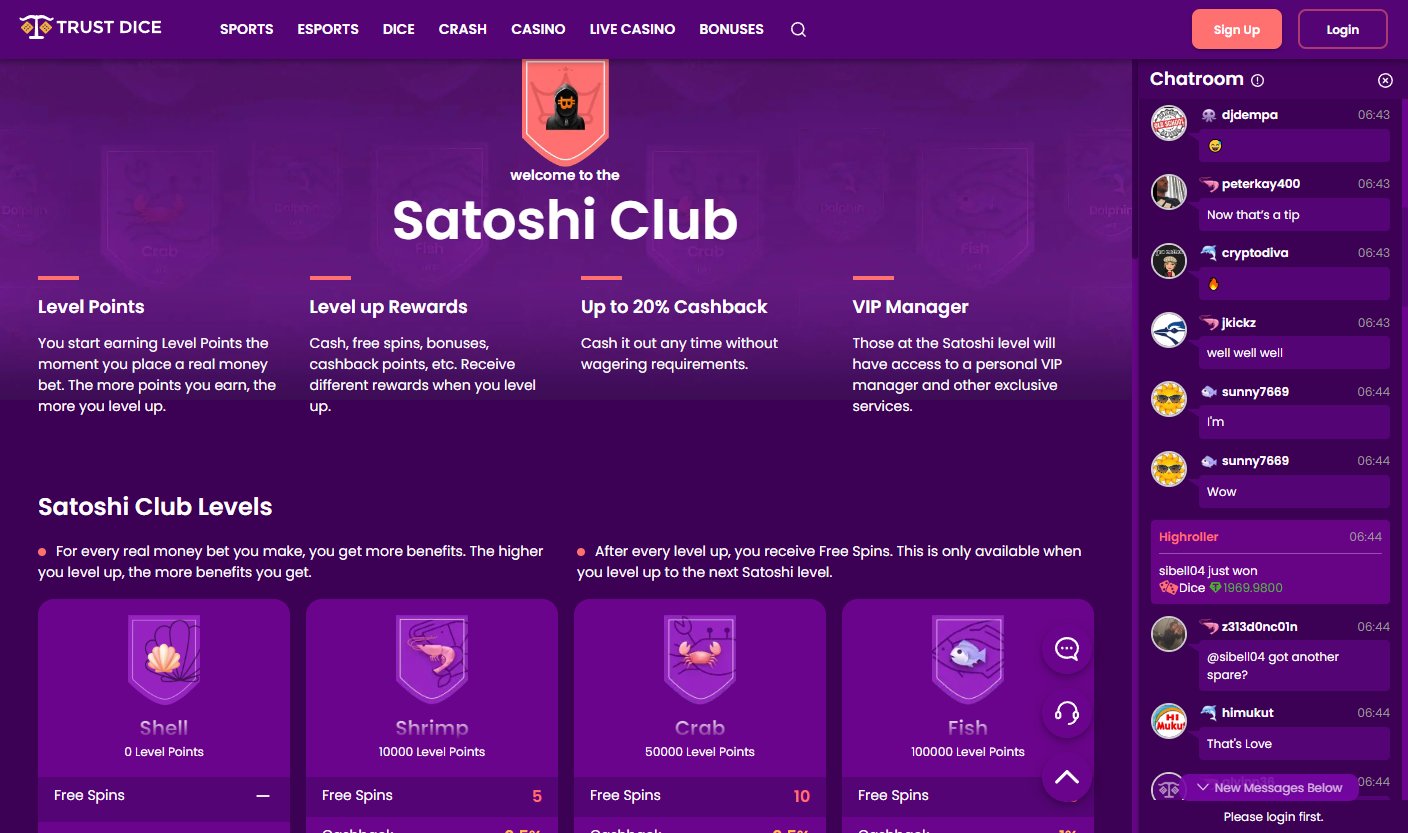
Task: Open the BONUSES menu item
Action: pyautogui.click(x=731, y=29)
